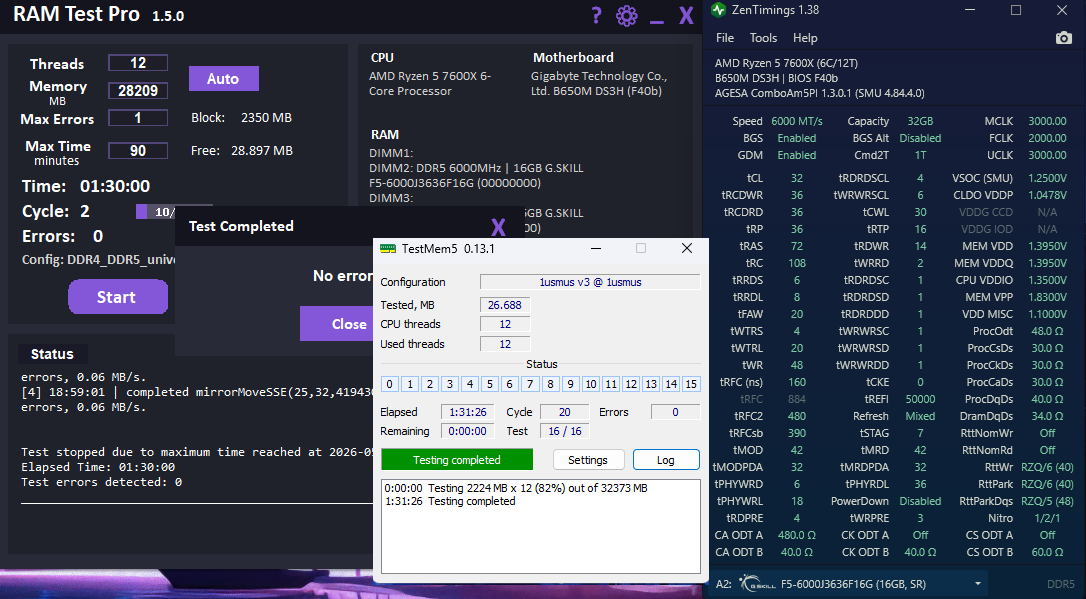
Task: Open ZenTimings File menu
Action: (724, 38)
